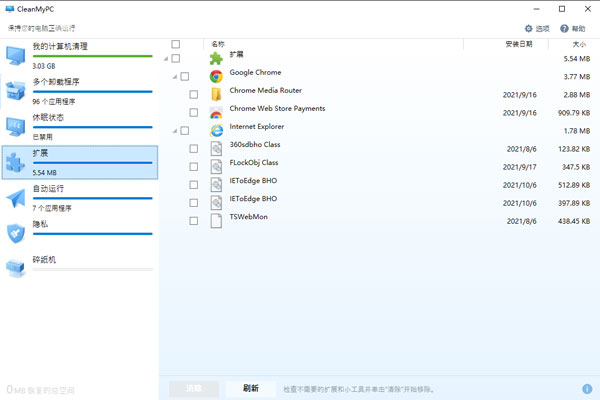
Task: Click the 2021/9/17 install date
Action: [x=519, y=167]
